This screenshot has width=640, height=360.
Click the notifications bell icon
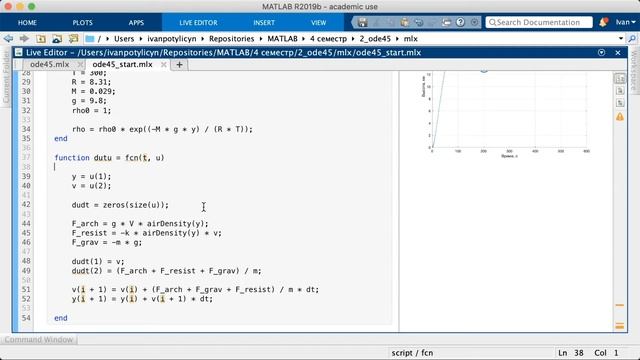pos(603,22)
